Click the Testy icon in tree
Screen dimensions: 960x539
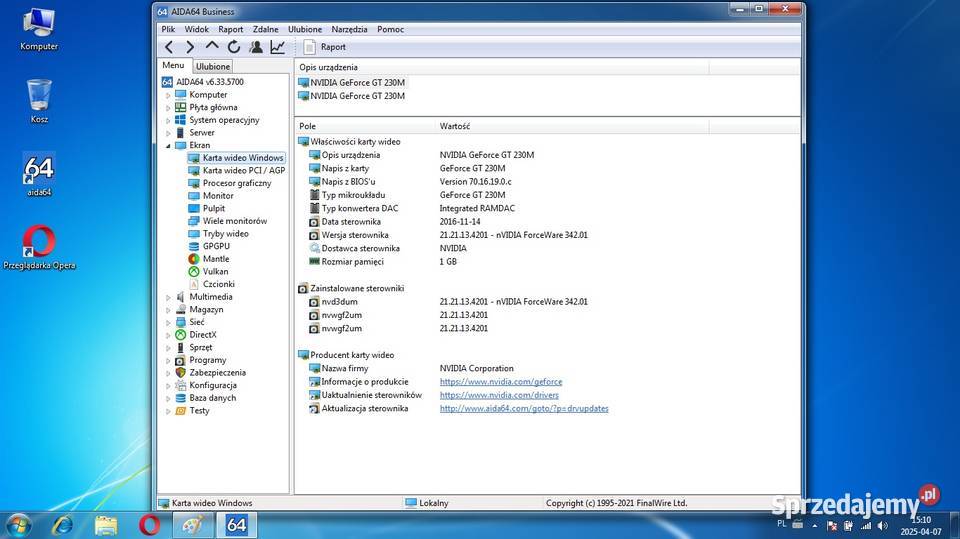tap(180, 410)
